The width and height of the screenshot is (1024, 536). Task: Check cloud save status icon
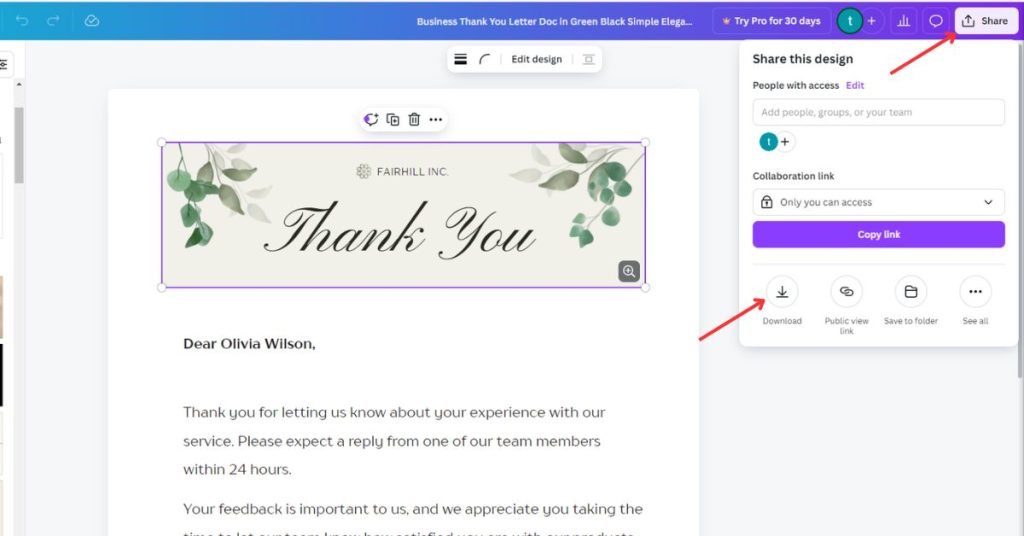point(91,21)
